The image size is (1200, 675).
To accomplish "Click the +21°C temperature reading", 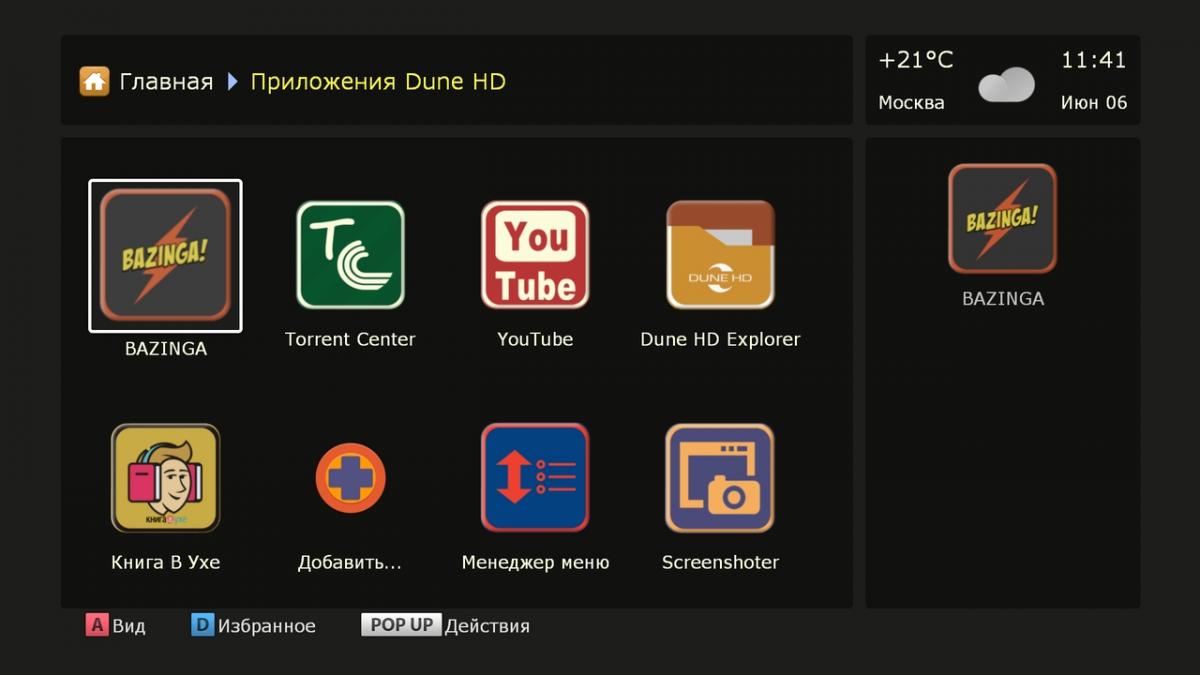I will click(916, 60).
